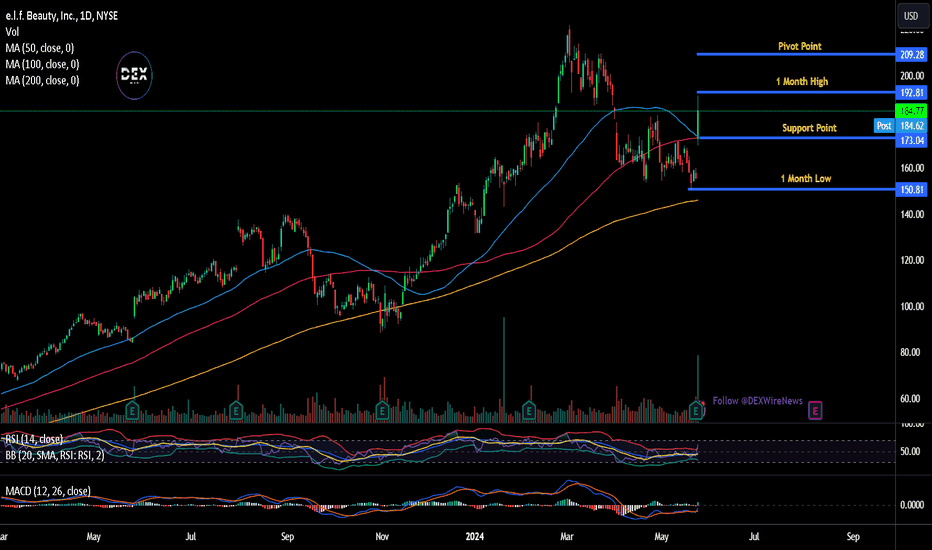Click the Nov label on the time axis
932x550 pixels.
tap(382, 536)
